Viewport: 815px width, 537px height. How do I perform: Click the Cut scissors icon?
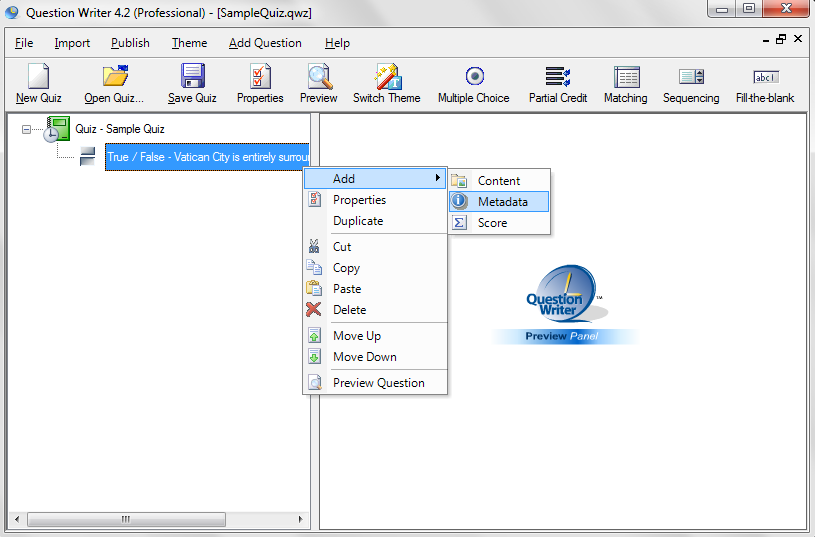(x=314, y=246)
